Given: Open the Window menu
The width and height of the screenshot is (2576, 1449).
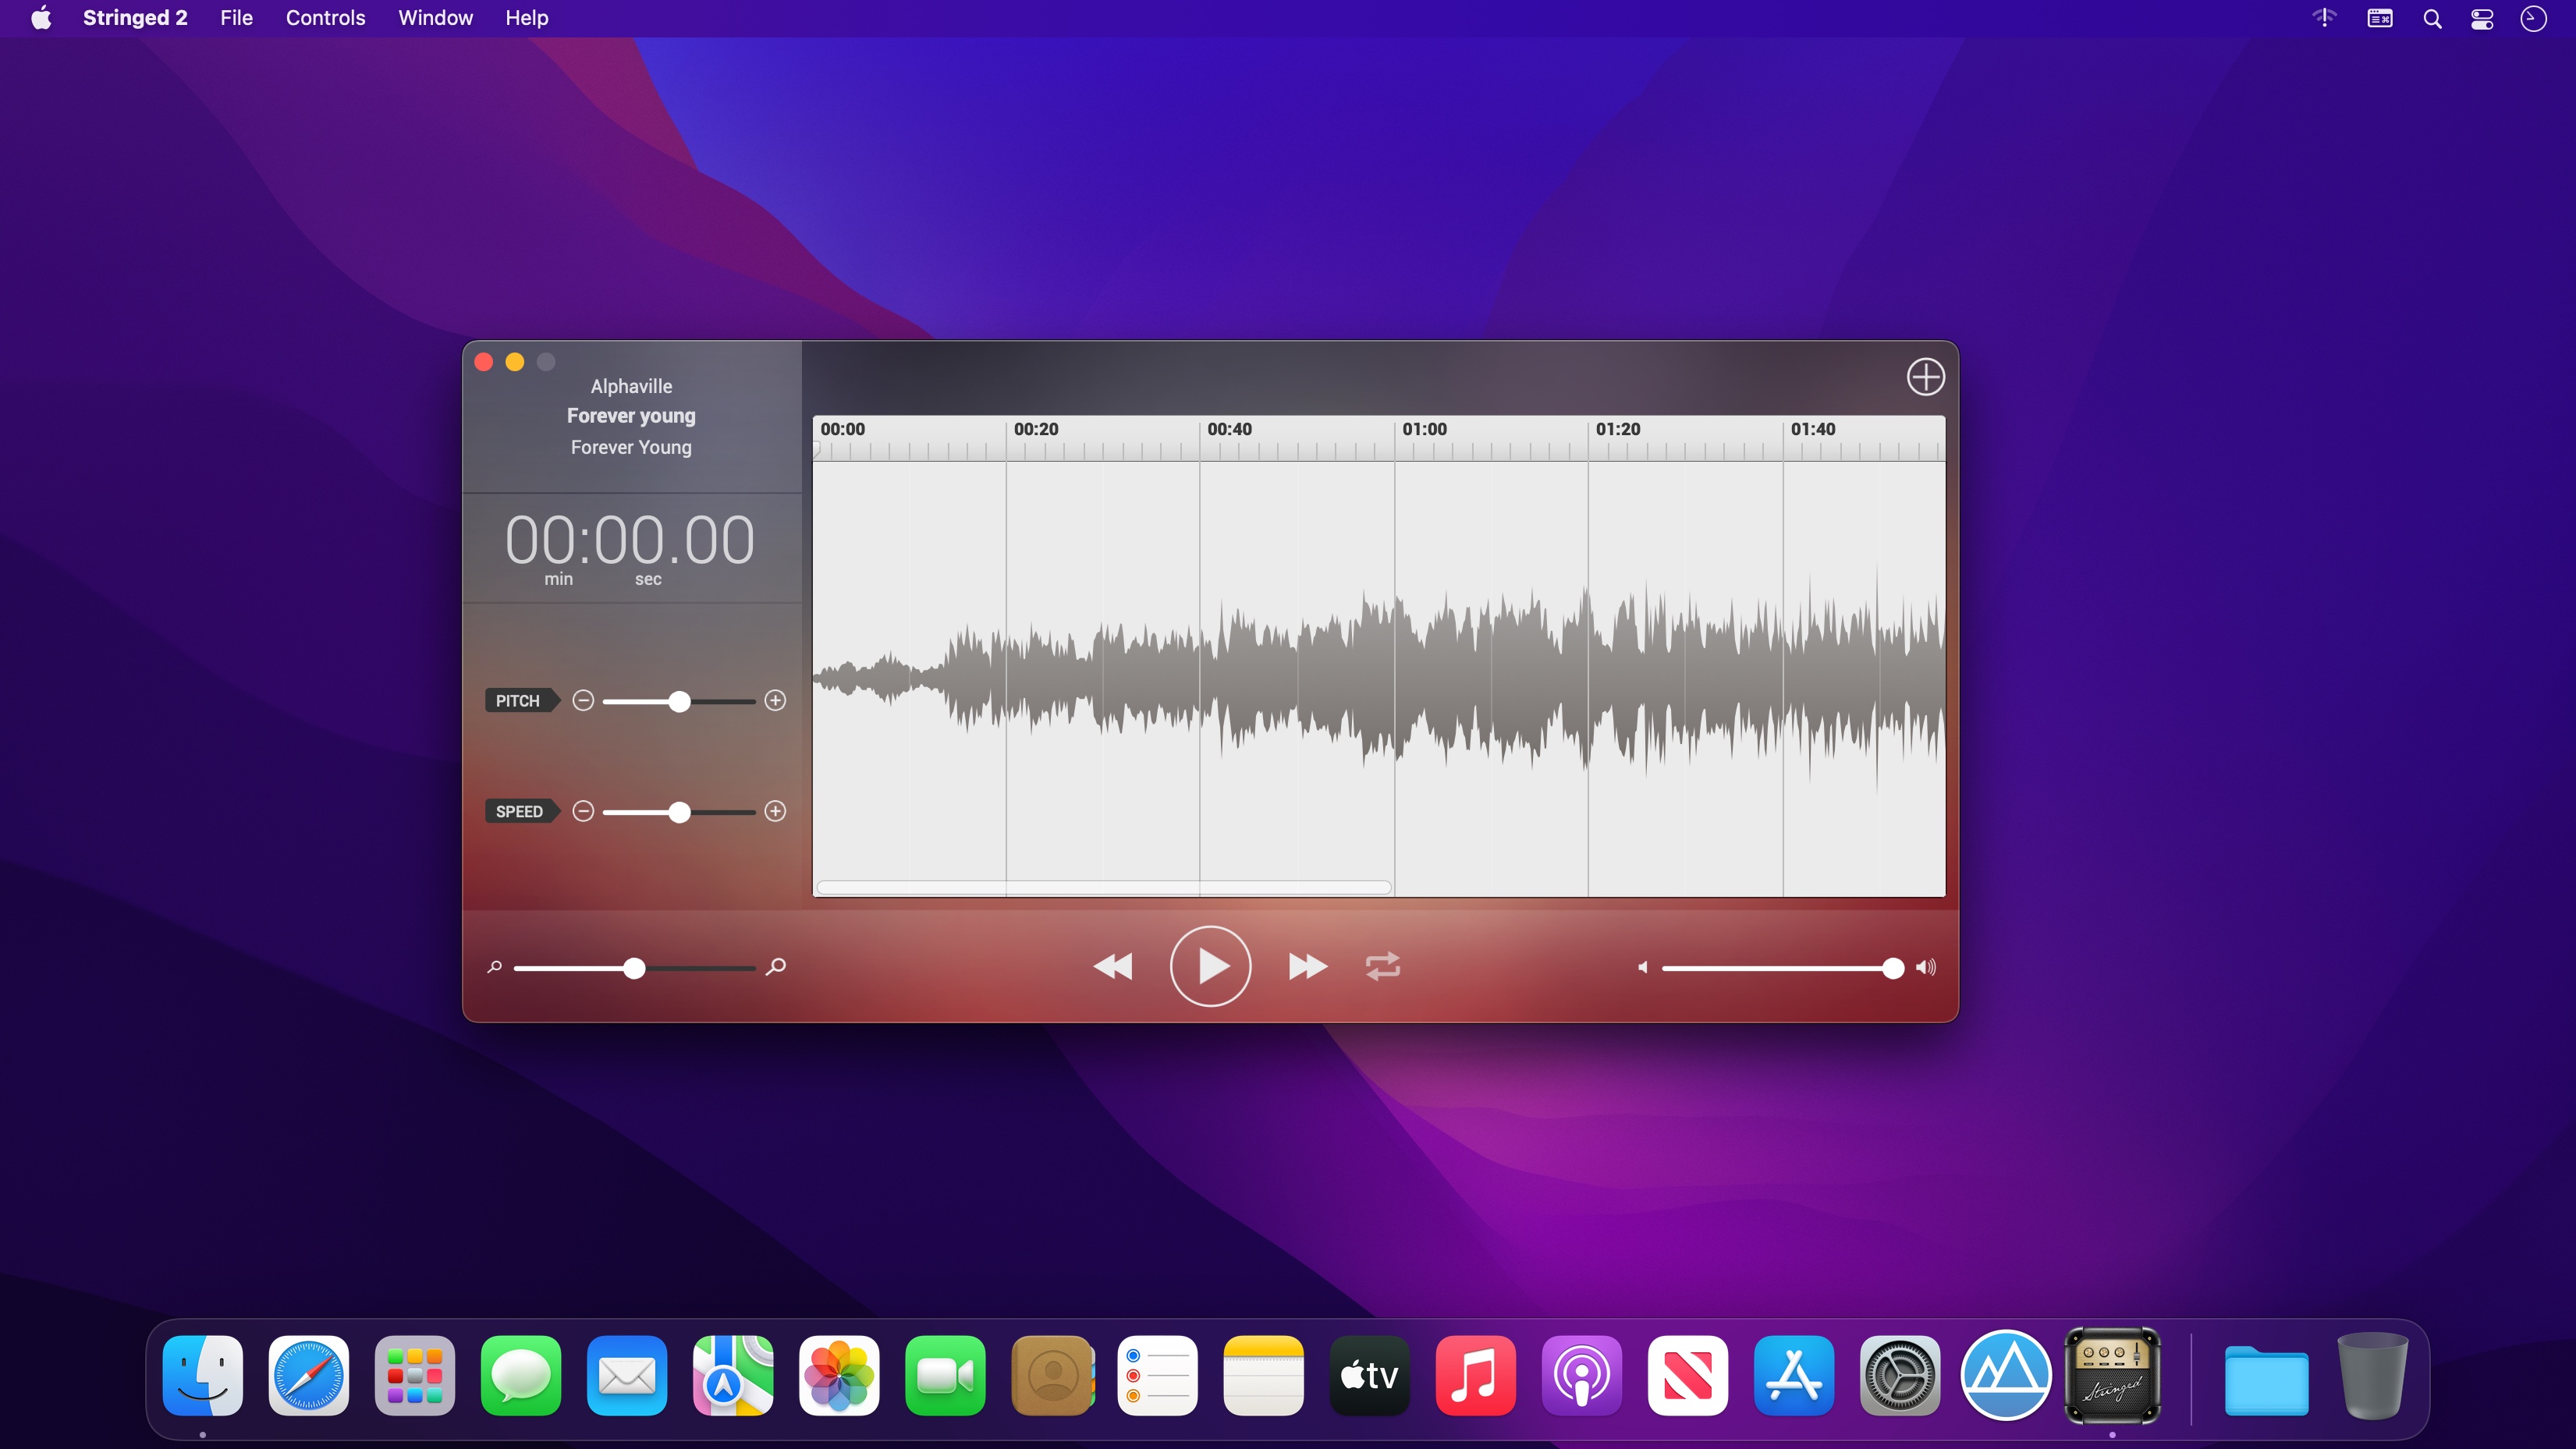Looking at the screenshot, I should click(435, 18).
